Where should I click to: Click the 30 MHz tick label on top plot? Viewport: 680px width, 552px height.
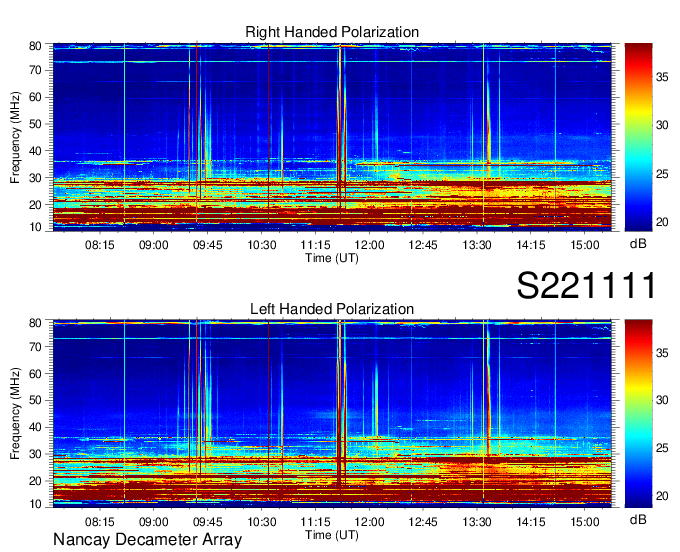35,178
